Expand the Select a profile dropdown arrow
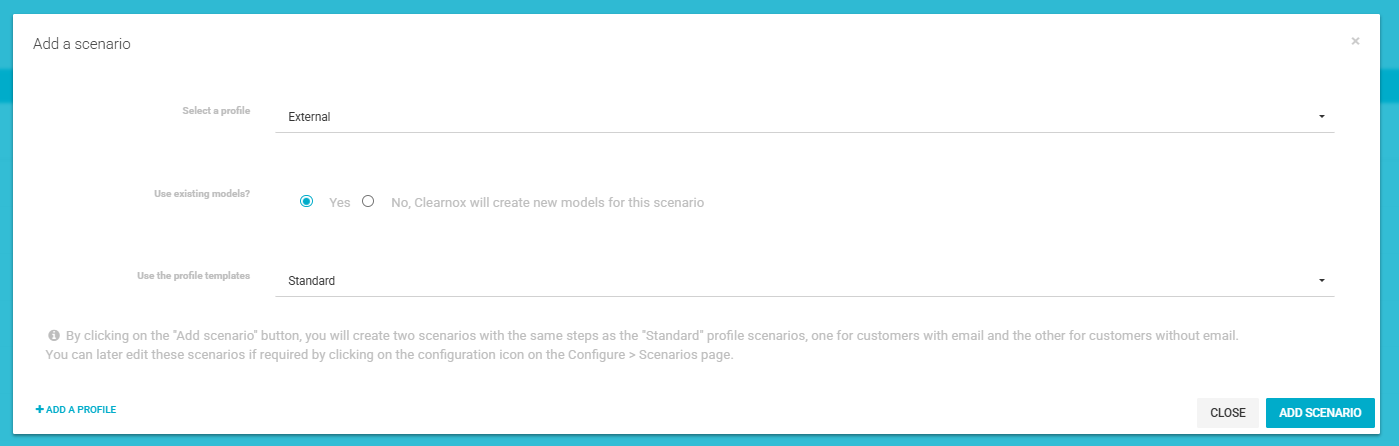This screenshot has width=1399, height=446. point(1321,117)
